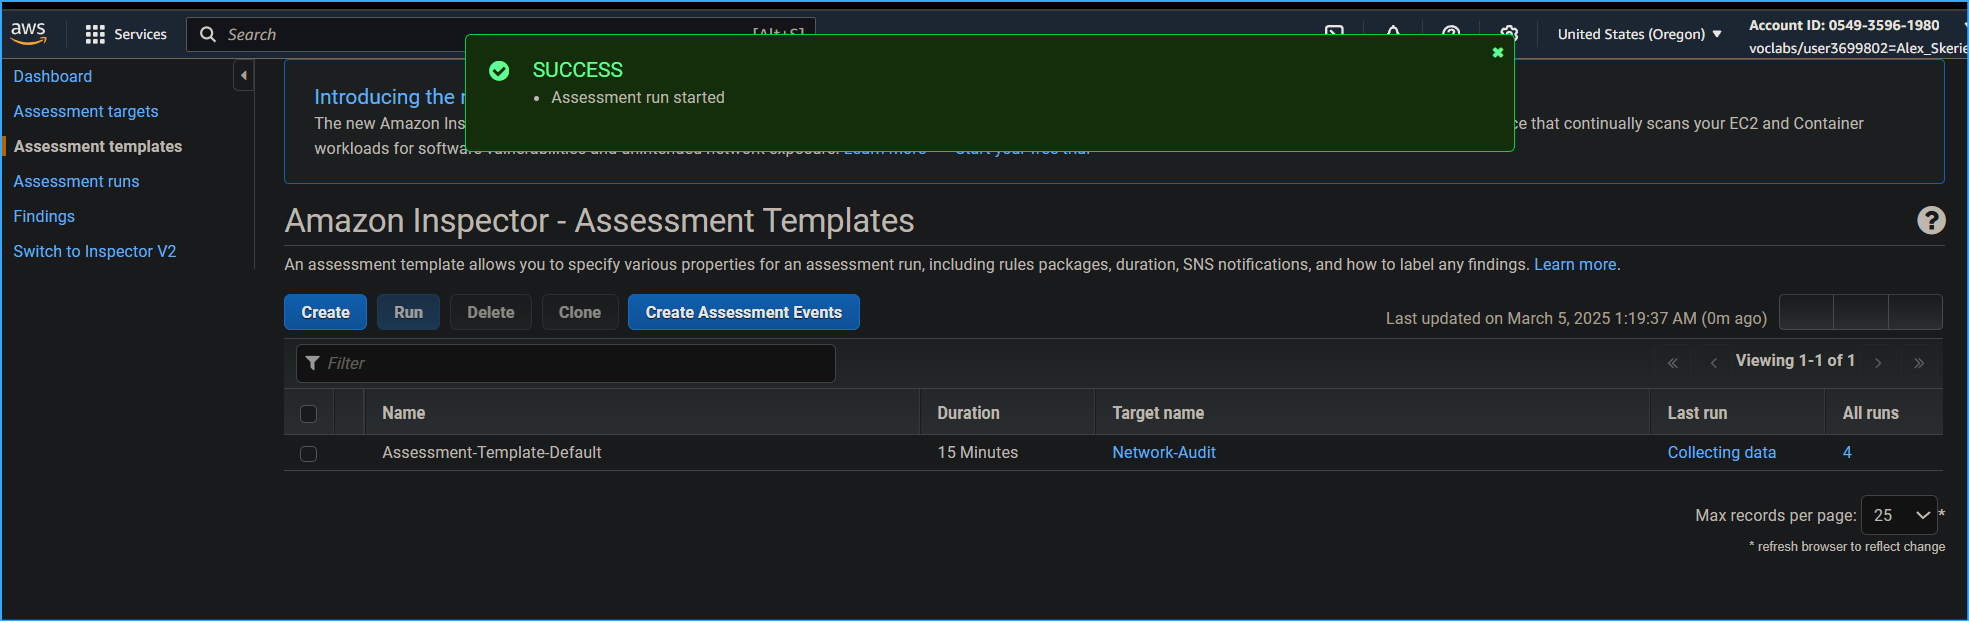The height and width of the screenshot is (621, 1969).
Task: Go to first page of results
Action: (1672, 363)
